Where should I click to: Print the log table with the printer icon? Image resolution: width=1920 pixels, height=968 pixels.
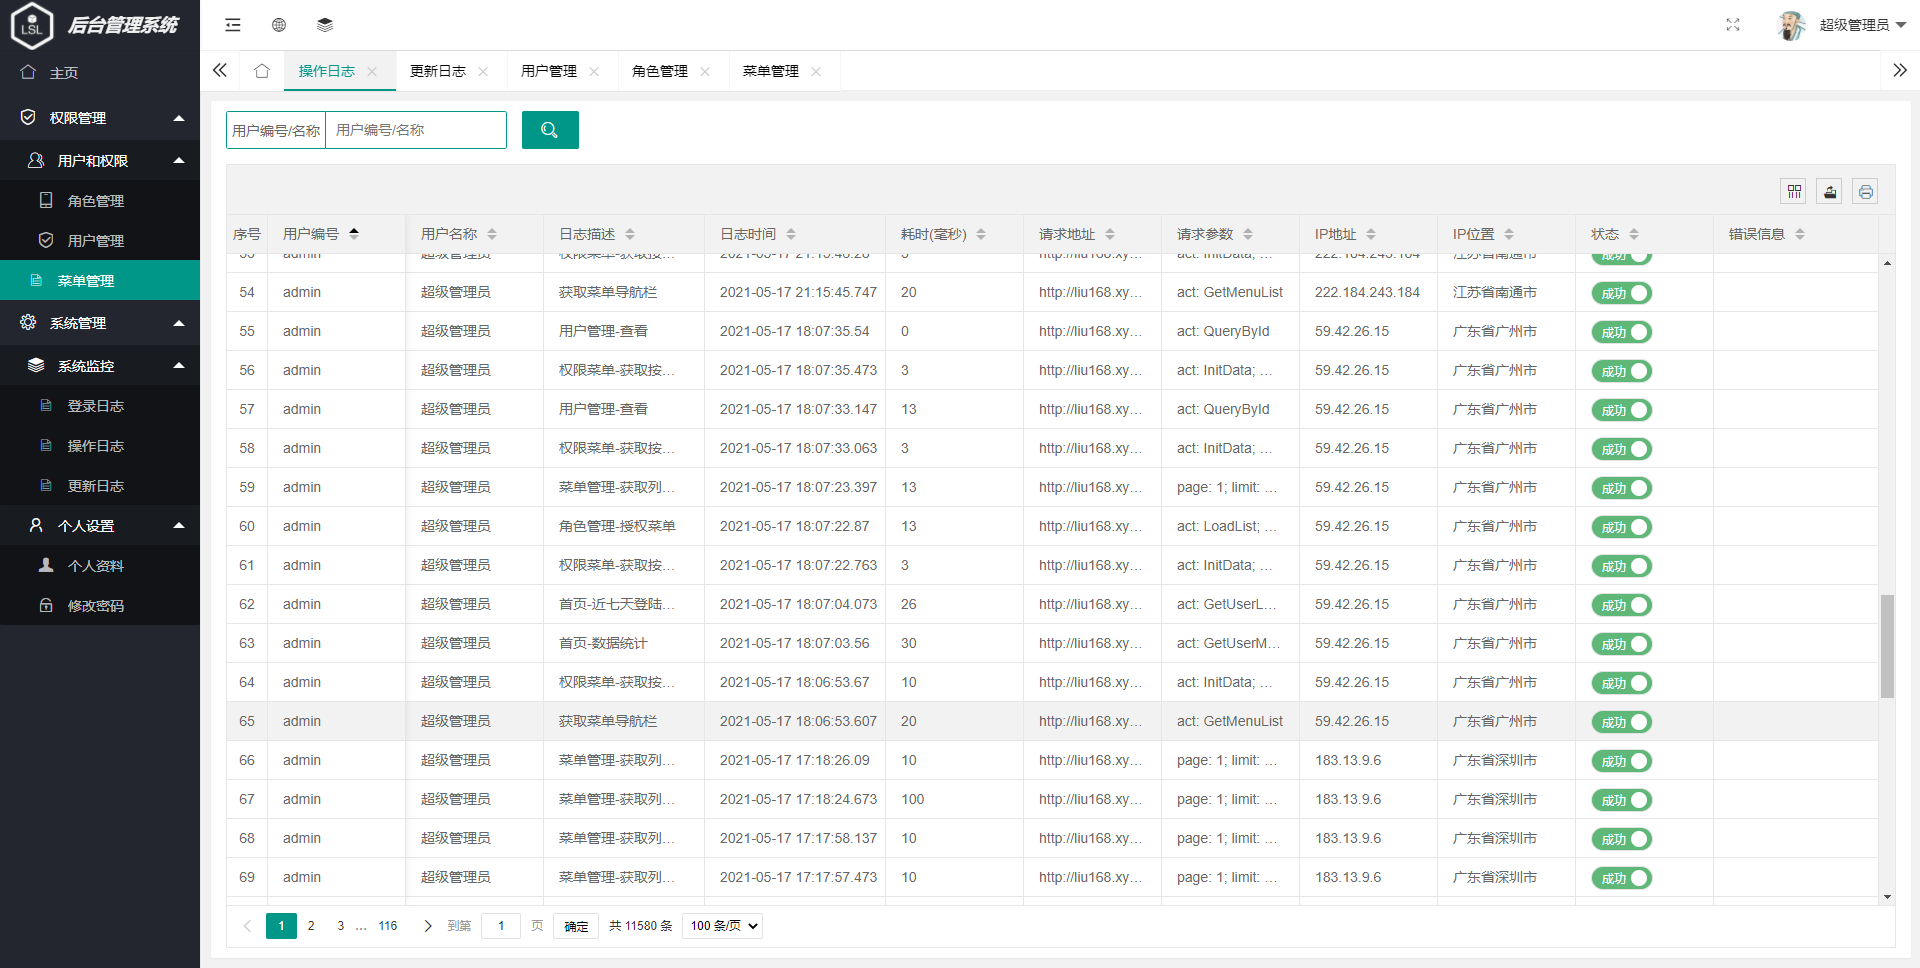pyautogui.click(x=1865, y=191)
